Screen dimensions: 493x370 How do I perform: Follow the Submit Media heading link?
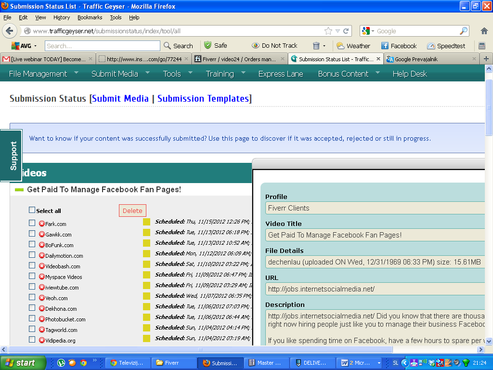coord(120,99)
